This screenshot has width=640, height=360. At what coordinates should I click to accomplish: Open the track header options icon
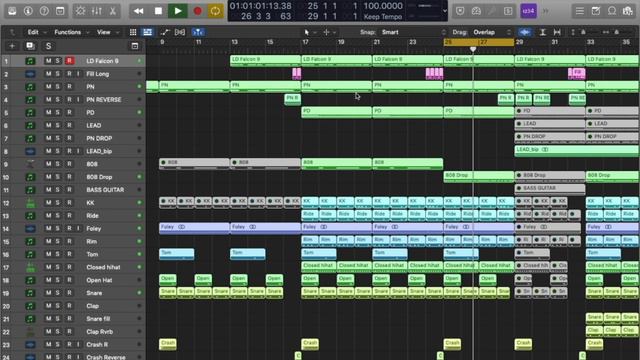[x=135, y=46]
